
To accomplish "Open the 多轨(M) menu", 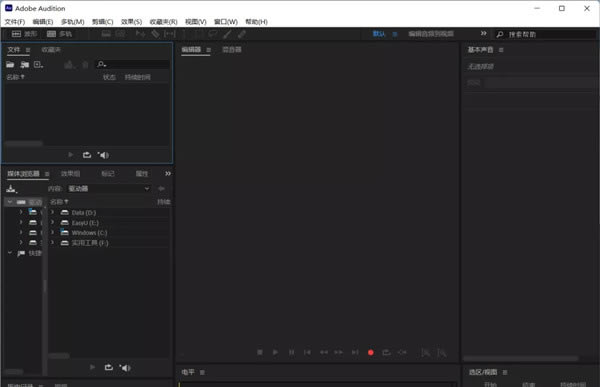I will pos(73,22).
